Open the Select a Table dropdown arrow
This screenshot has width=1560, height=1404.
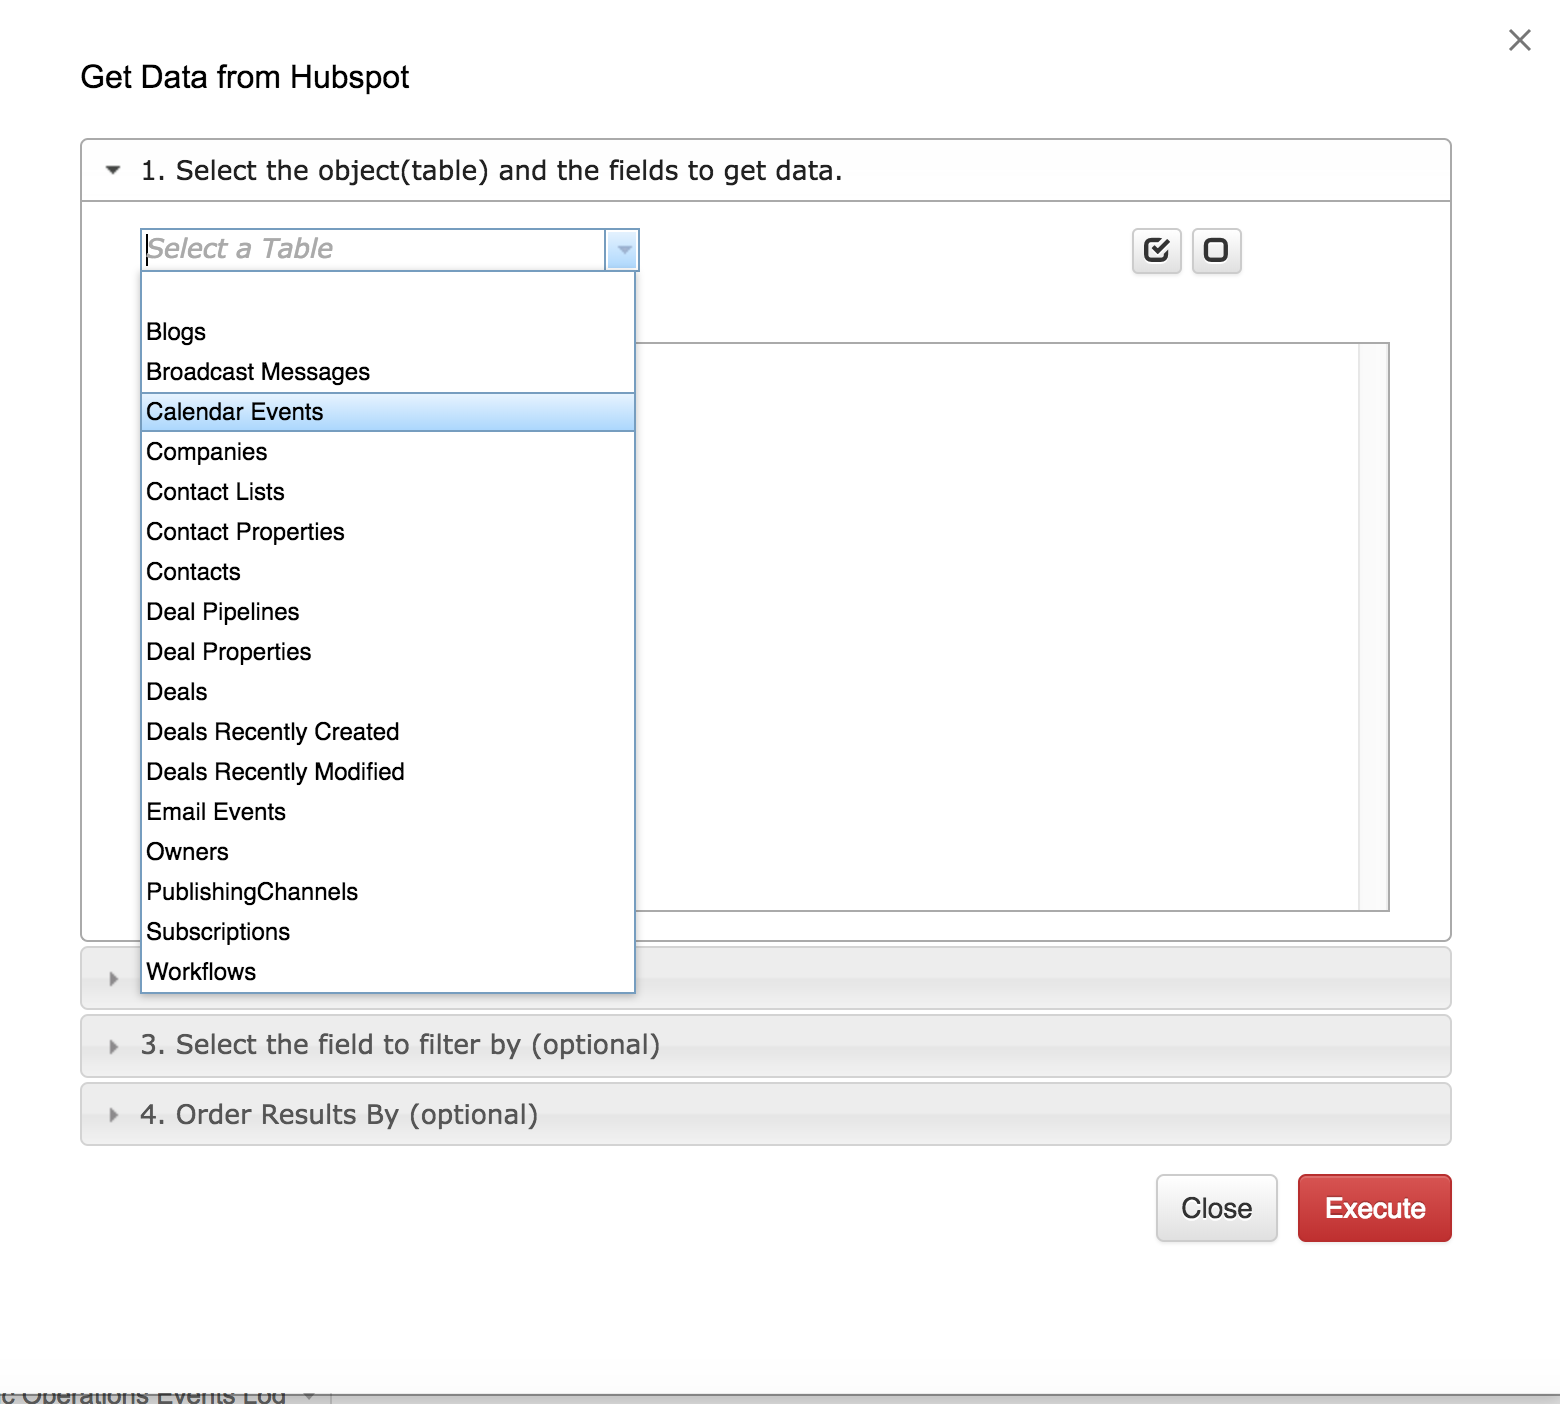623,250
